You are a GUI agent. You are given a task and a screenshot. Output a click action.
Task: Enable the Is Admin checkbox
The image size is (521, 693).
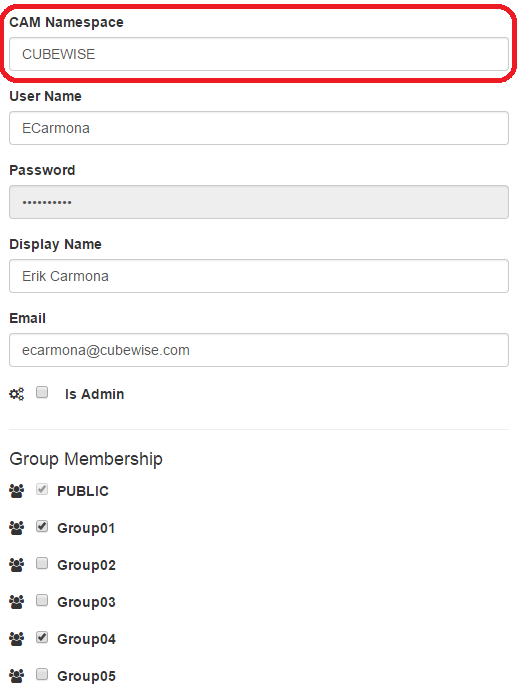click(42, 392)
